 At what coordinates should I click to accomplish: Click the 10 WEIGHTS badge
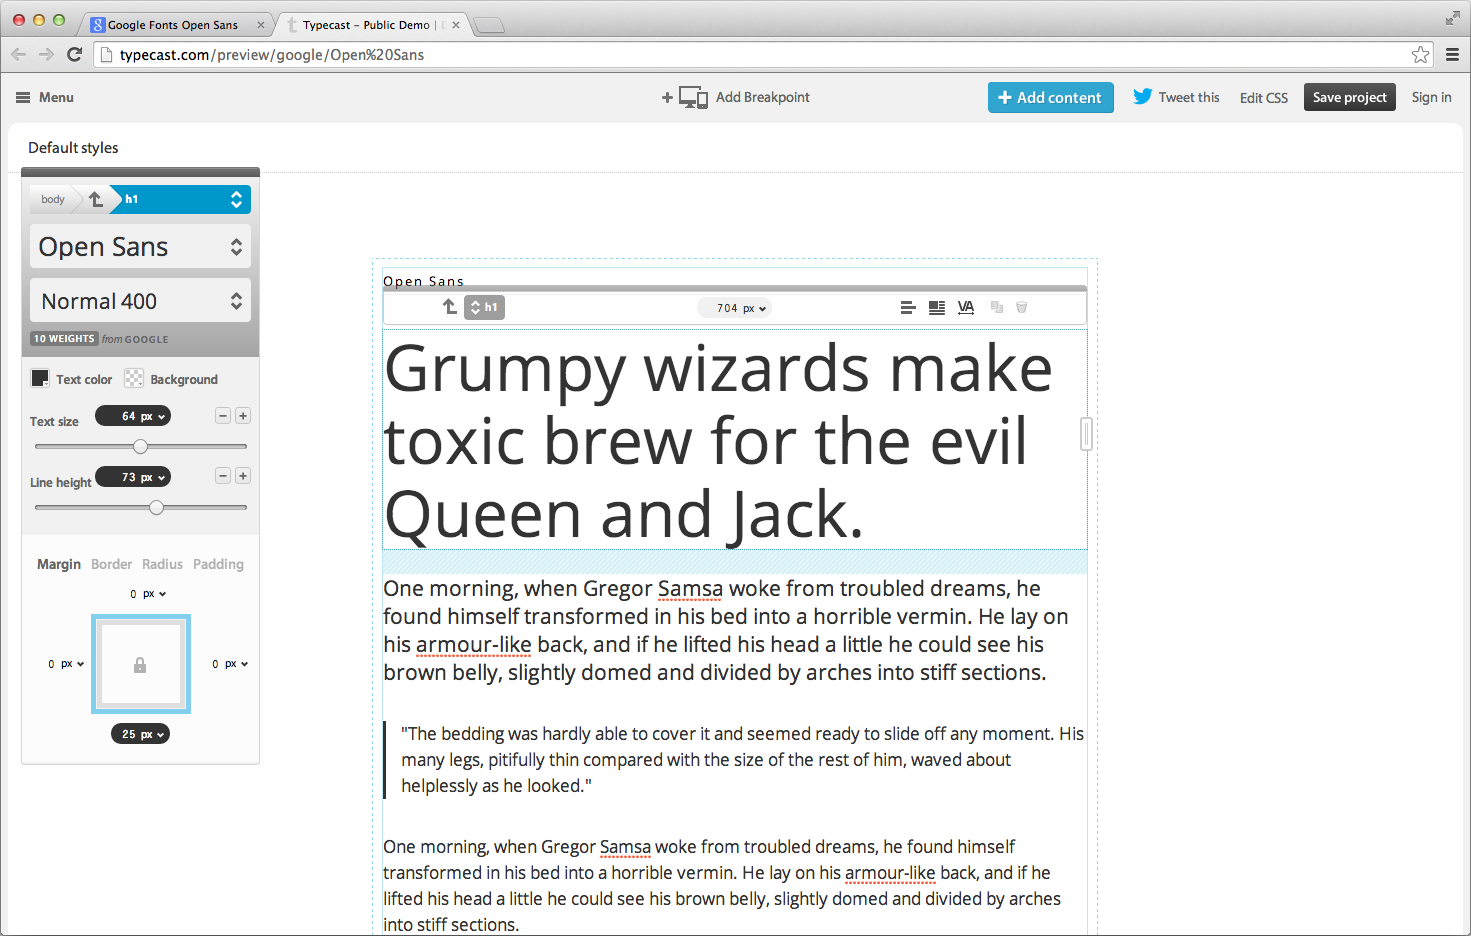(x=64, y=339)
